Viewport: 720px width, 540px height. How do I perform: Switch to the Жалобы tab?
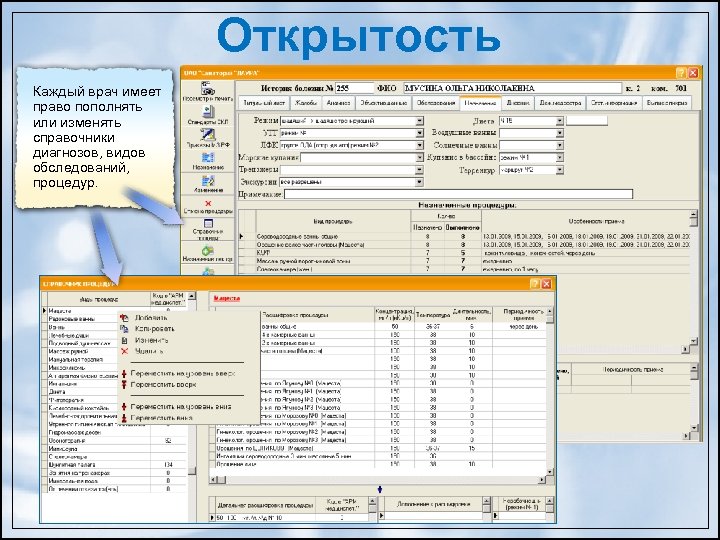tap(306, 103)
